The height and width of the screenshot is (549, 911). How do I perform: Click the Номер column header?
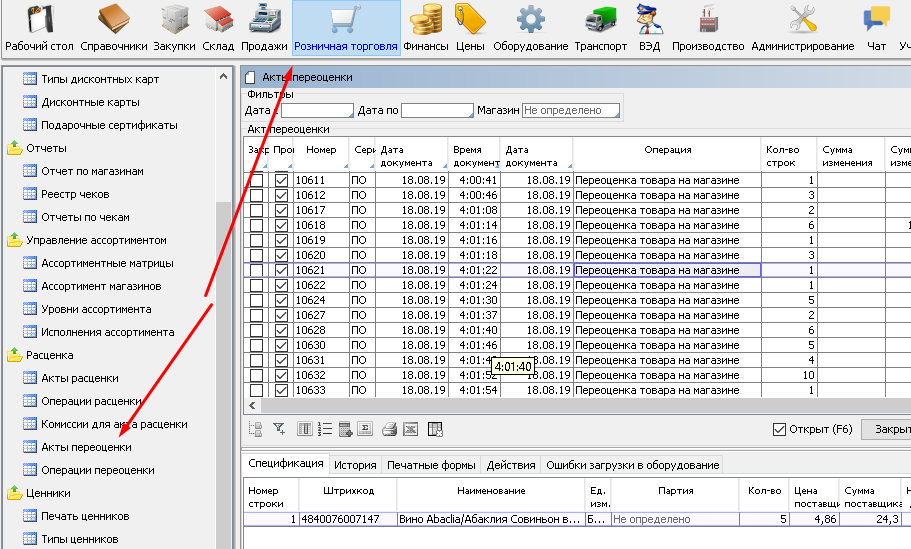click(x=322, y=150)
